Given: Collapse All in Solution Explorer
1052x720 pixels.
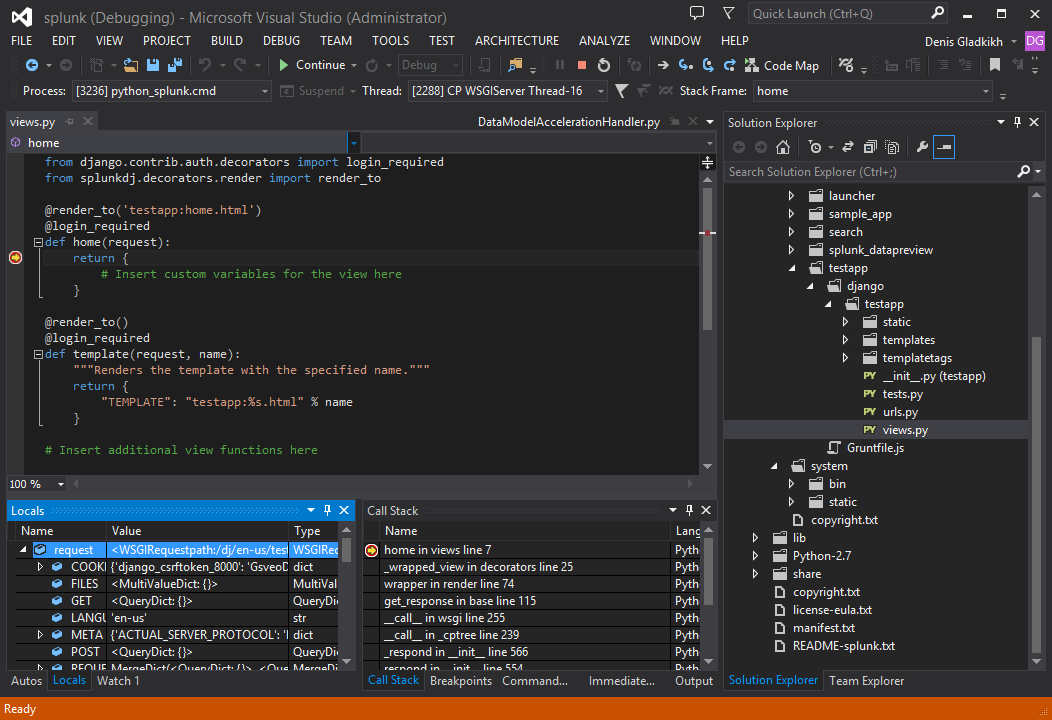Looking at the screenshot, I should tap(870, 147).
